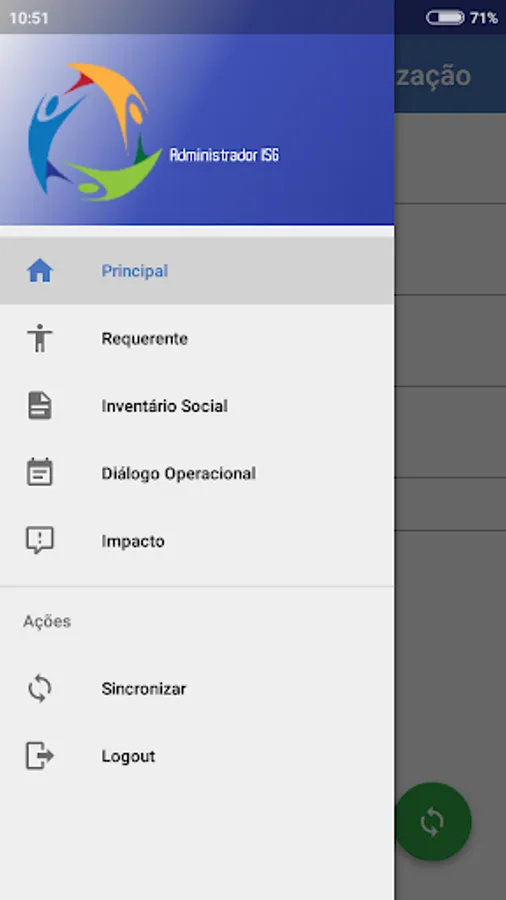Image resolution: width=506 pixels, height=900 pixels.
Task: Tap the Logout label text
Action: [129, 756]
